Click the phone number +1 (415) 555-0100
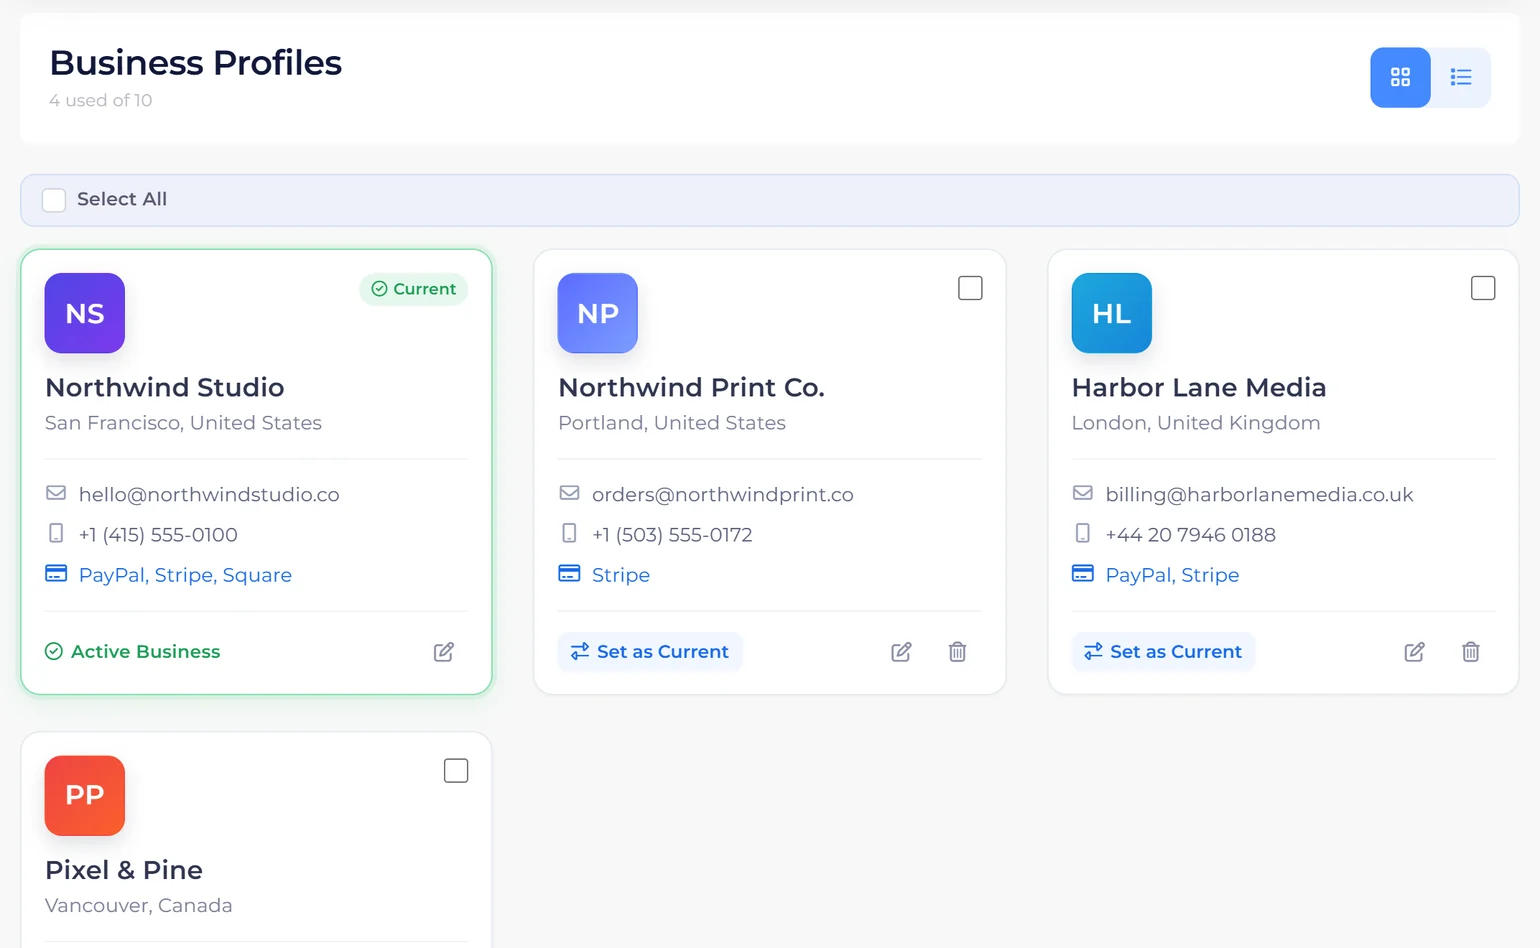Image resolution: width=1540 pixels, height=948 pixels. pos(158,535)
